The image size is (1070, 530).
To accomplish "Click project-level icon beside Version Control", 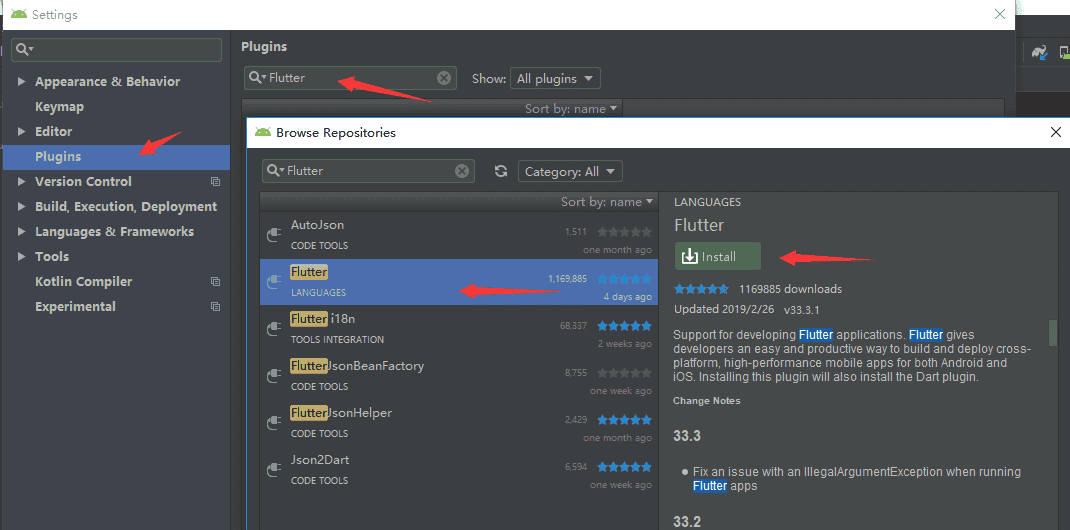I will (x=216, y=181).
